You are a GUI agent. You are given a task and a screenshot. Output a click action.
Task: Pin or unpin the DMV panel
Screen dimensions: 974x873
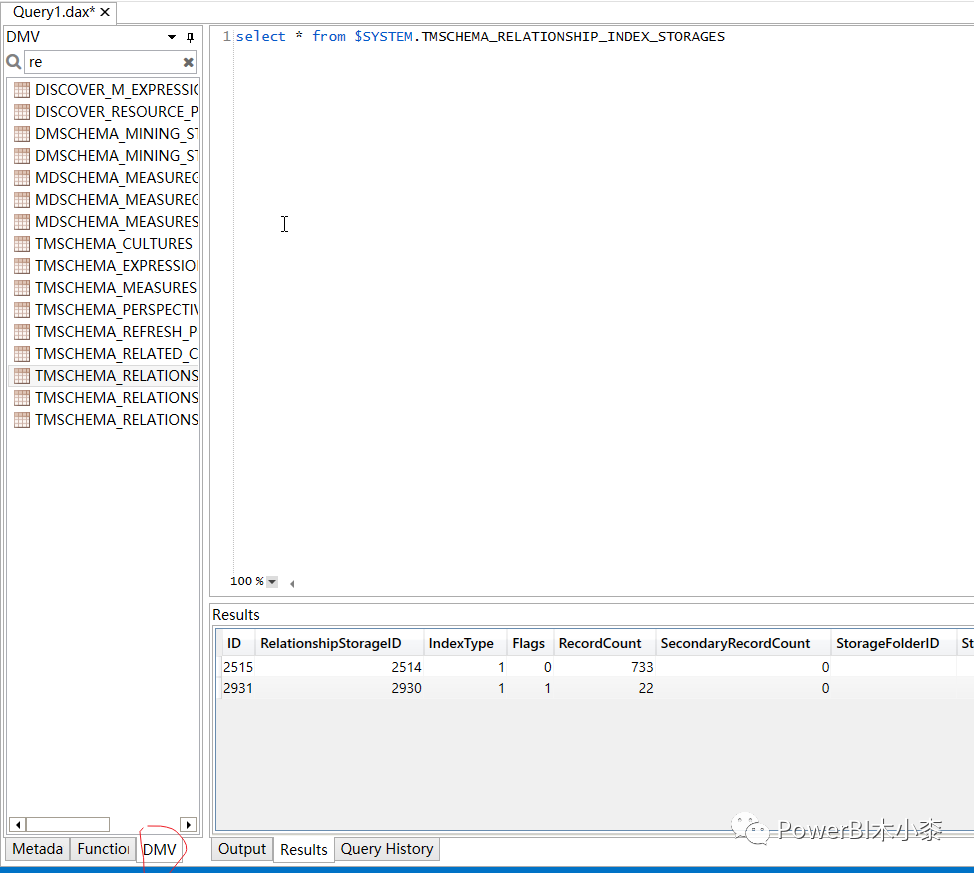(x=190, y=37)
